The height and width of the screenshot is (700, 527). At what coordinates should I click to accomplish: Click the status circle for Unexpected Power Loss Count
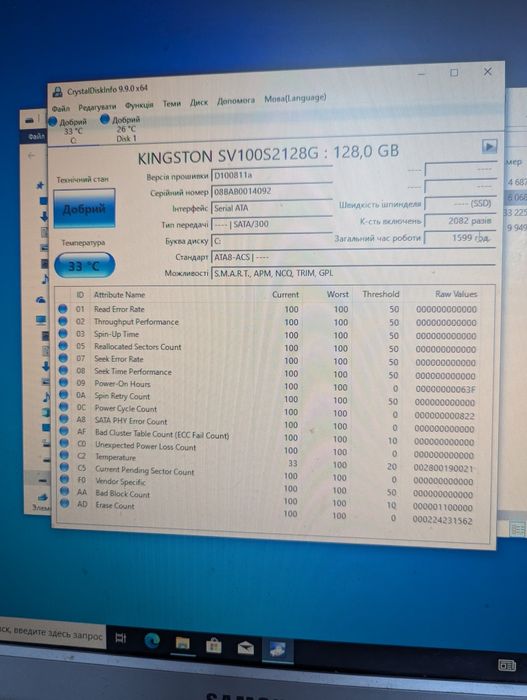pos(64,443)
